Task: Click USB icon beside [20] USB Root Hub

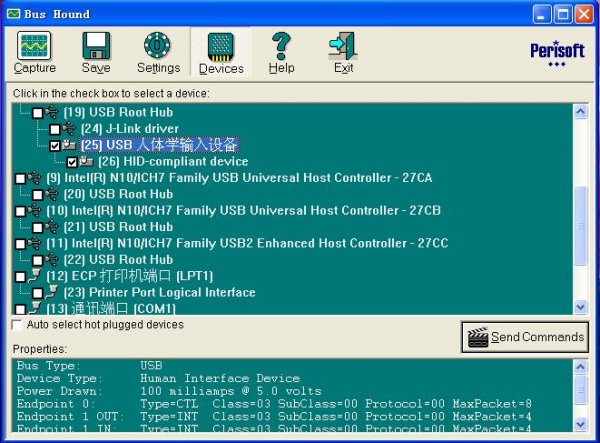Action: (x=51, y=194)
